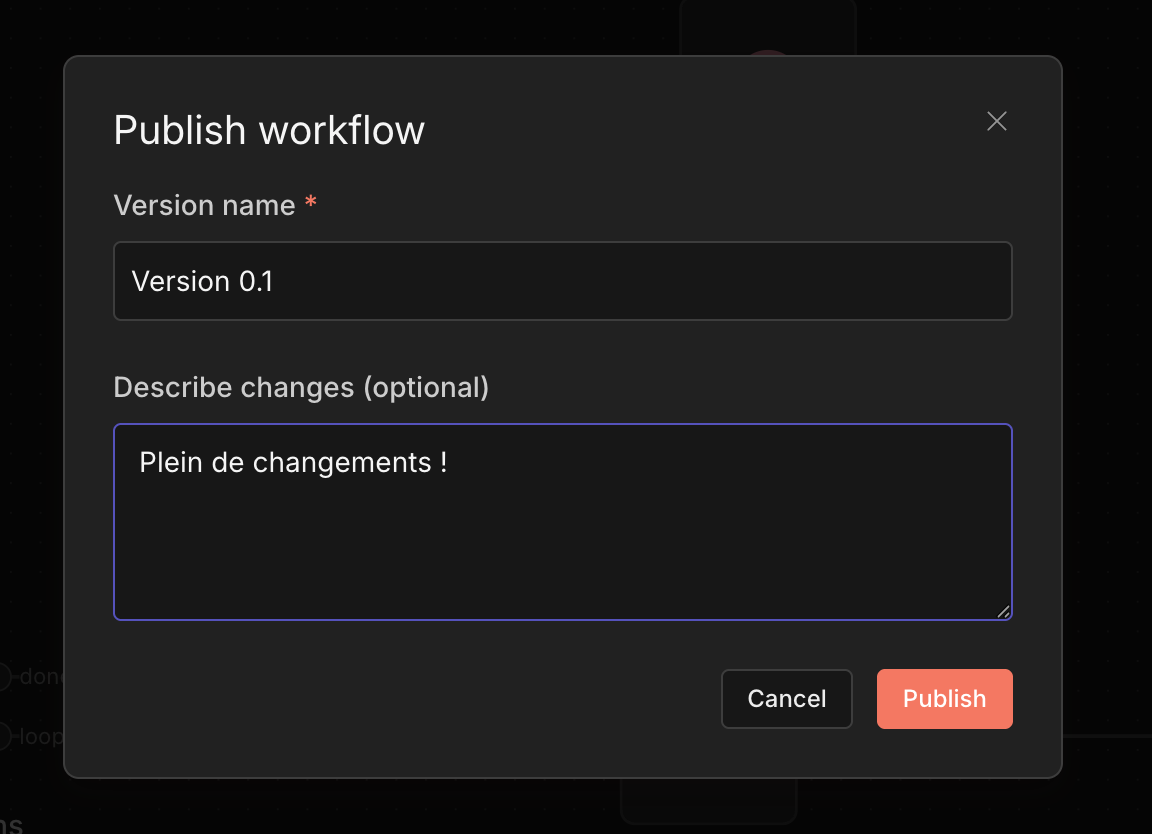Click the "Describe changes (optional)" label
This screenshot has width=1152, height=834.
(x=301, y=388)
